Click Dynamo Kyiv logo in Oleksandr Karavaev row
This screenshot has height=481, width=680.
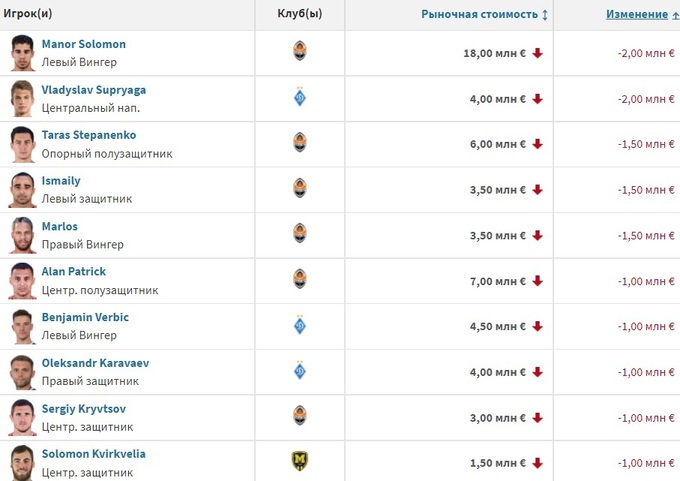pos(298,371)
